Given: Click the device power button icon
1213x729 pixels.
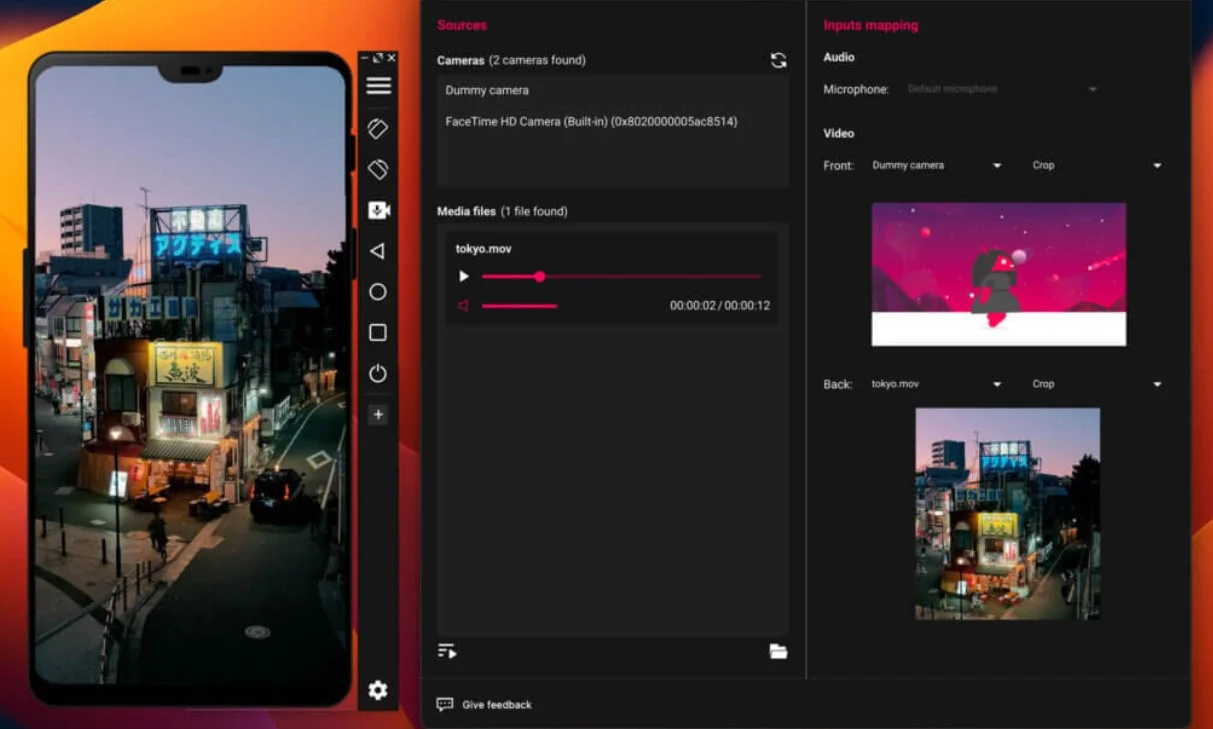Looking at the screenshot, I should click(x=378, y=373).
